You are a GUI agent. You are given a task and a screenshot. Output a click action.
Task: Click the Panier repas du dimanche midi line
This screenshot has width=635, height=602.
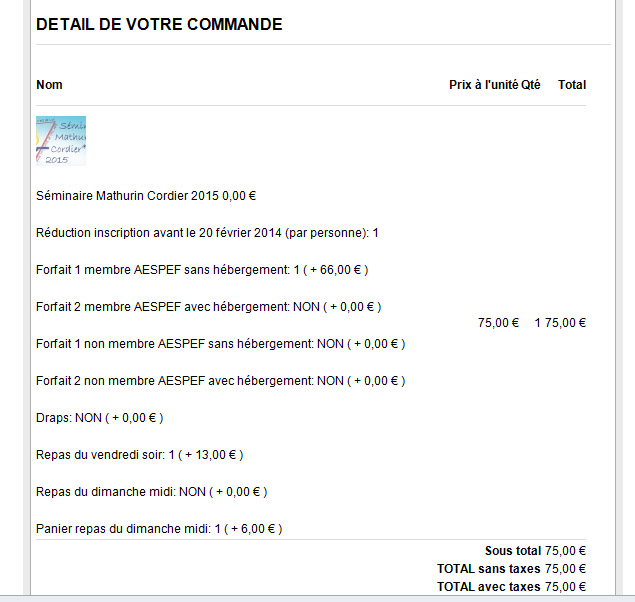(x=159, y=529)
